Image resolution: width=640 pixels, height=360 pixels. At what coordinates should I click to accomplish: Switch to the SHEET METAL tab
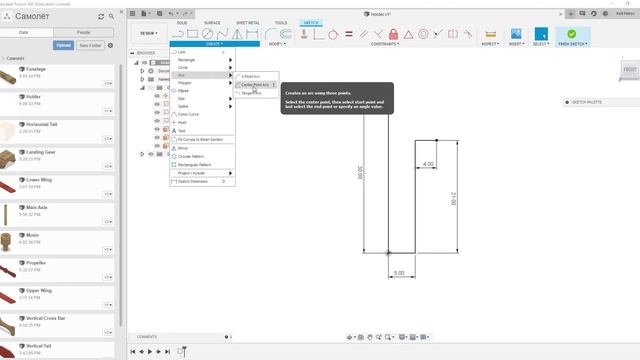pos(247,23)
